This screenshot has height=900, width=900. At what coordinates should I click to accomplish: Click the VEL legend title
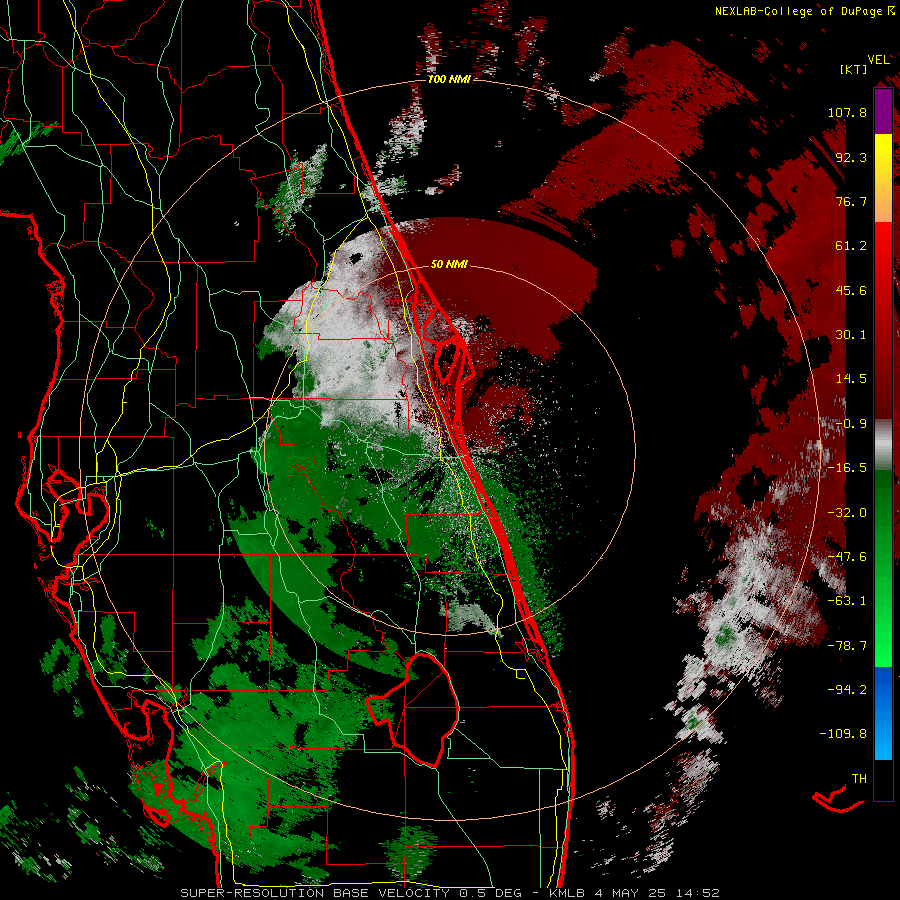pyautogui.click(x=878, y=59)
